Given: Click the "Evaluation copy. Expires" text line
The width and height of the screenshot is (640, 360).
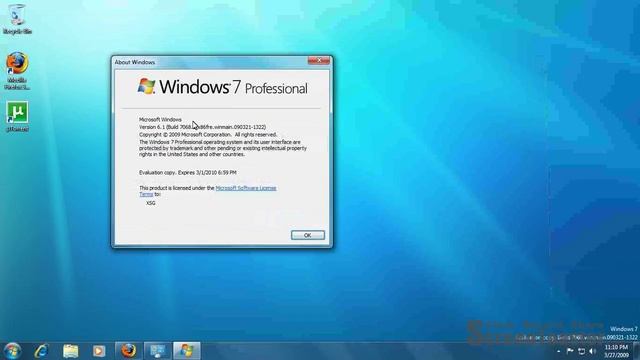Looking at the screenshot, I should (188, 173).
